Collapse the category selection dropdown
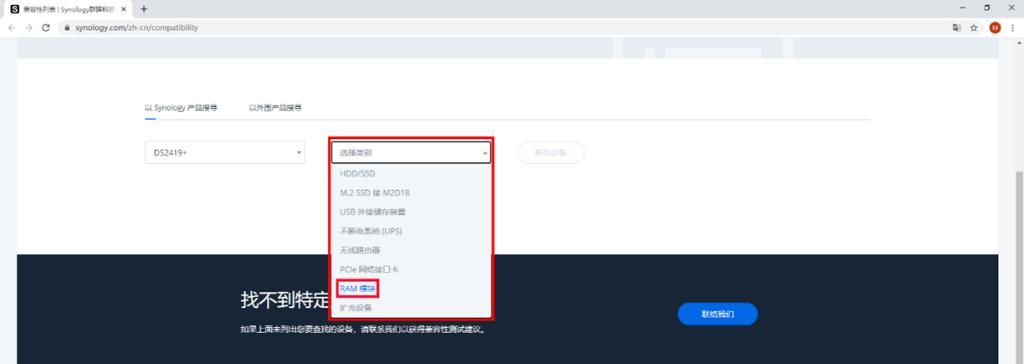 411,152
